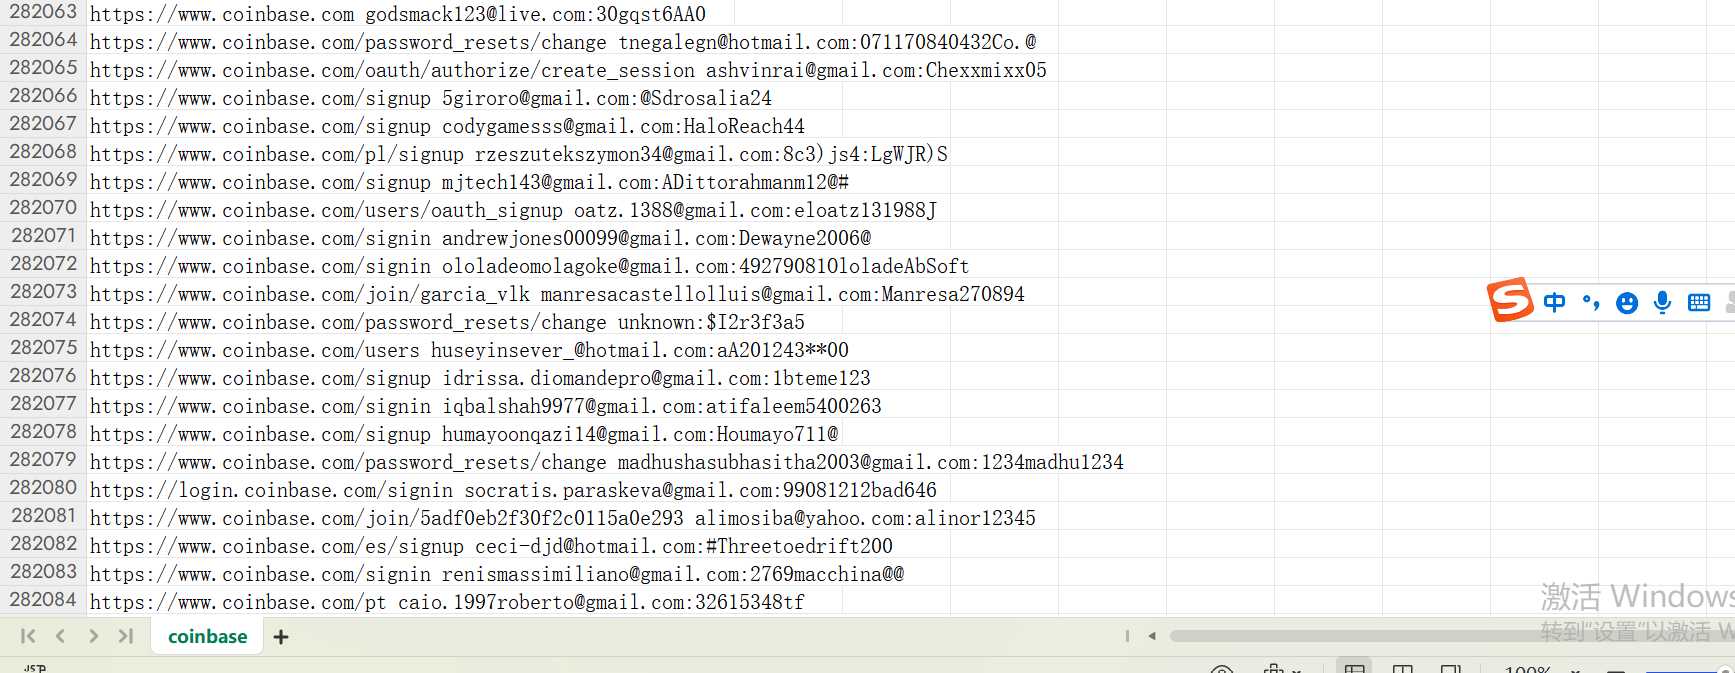
Task: Click the data cell in row 282084 with the coinbase.com/pt URL
Action: click(x=447, y=602)
